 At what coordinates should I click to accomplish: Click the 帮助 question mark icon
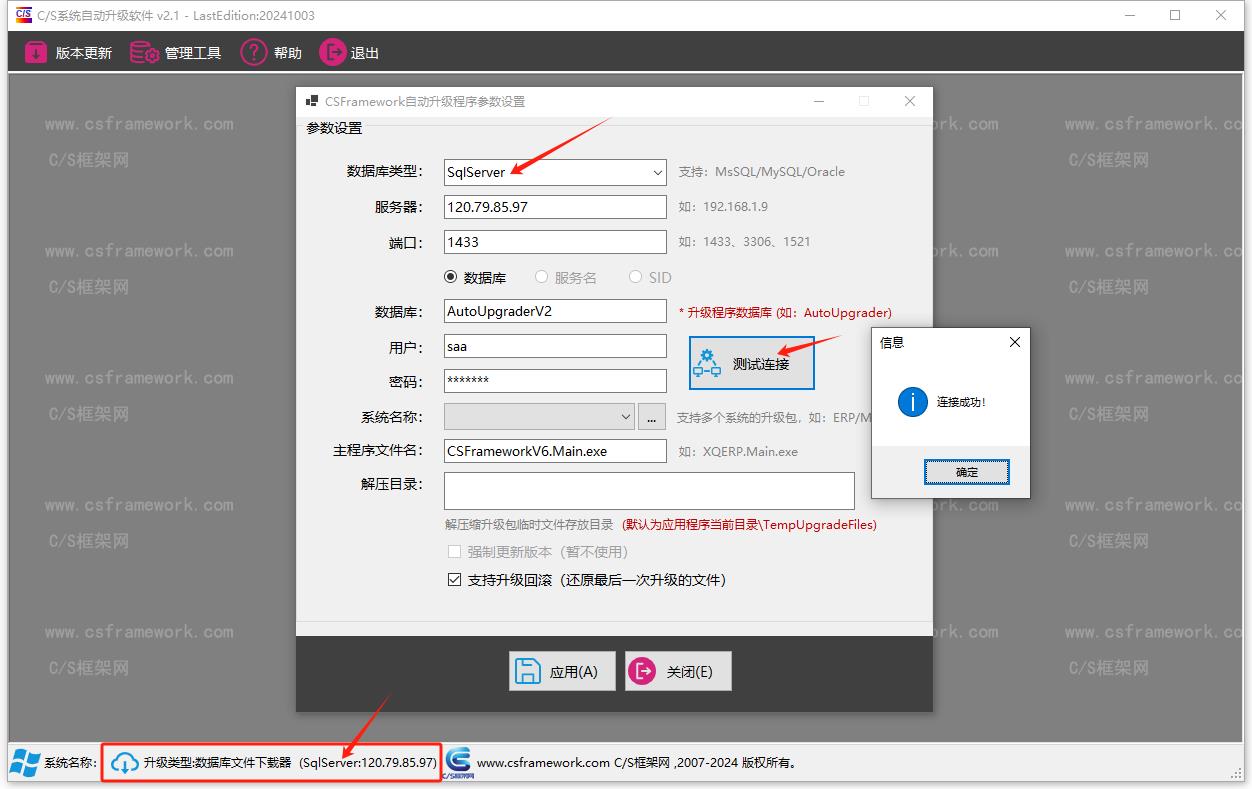[253, 52]
